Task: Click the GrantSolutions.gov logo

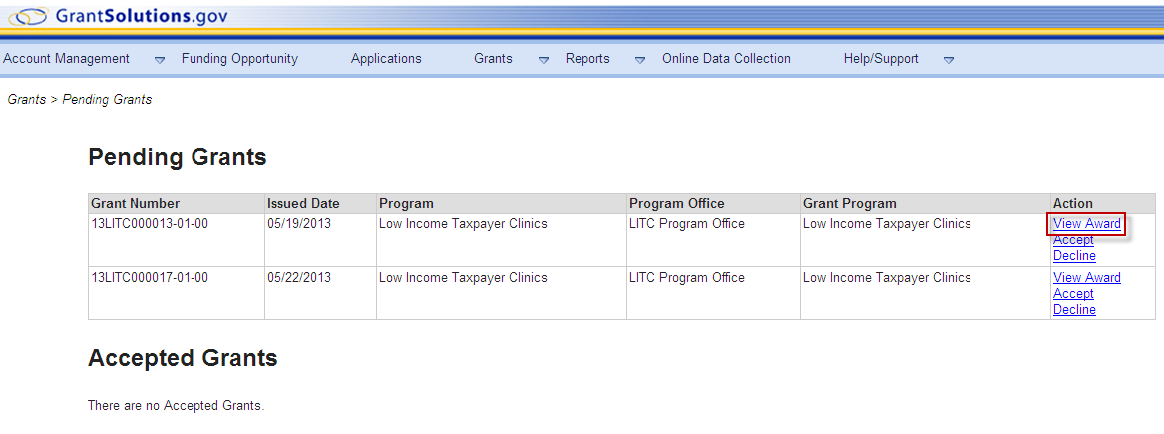Action: (118, 16)
